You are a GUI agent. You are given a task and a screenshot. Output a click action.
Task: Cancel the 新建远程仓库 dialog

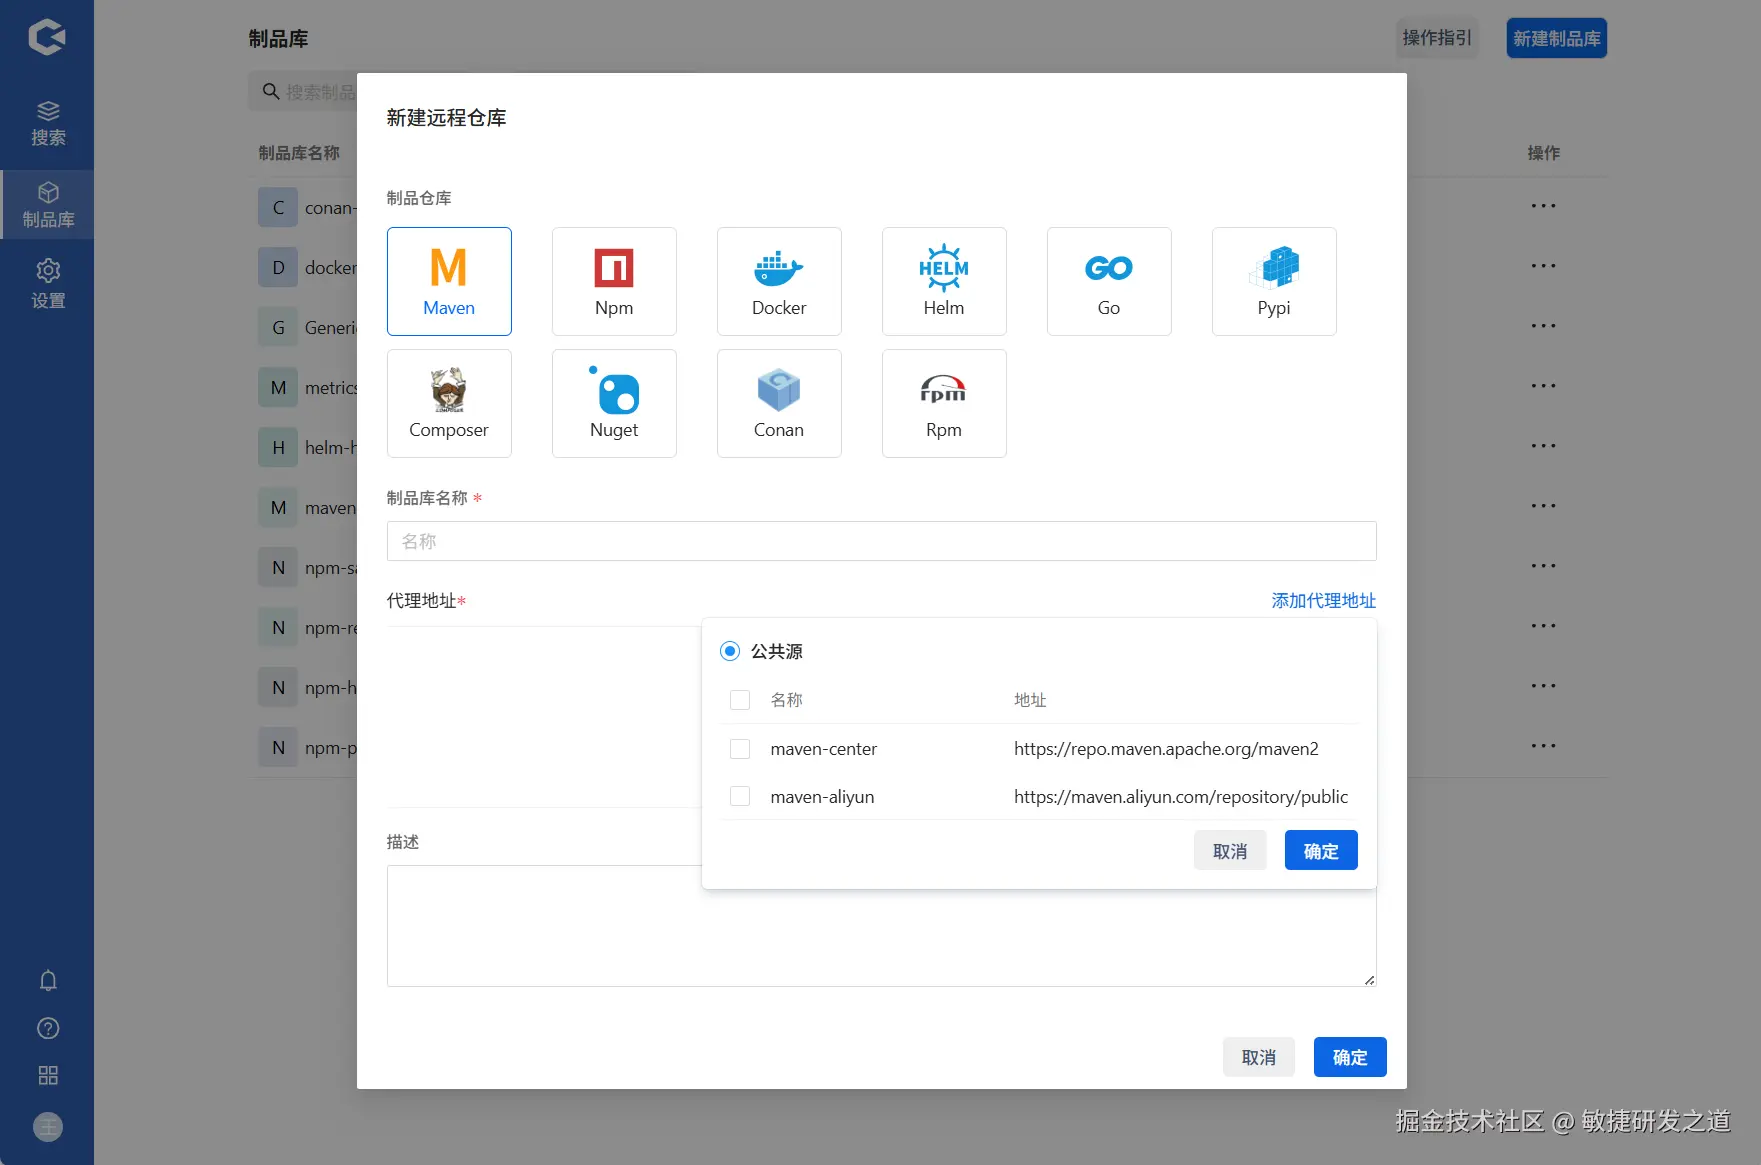tap(1259, 1057)
